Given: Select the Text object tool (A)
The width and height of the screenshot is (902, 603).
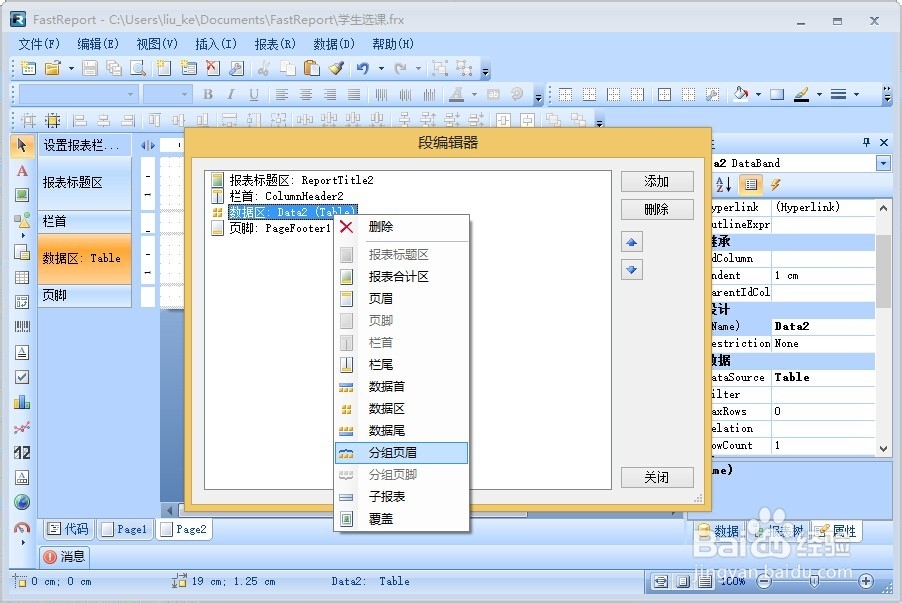Looking at the screenshot, I should (22, 171).
